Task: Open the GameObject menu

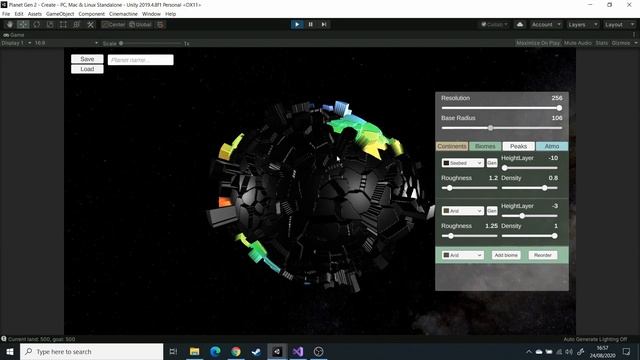Action: point(60,14)
